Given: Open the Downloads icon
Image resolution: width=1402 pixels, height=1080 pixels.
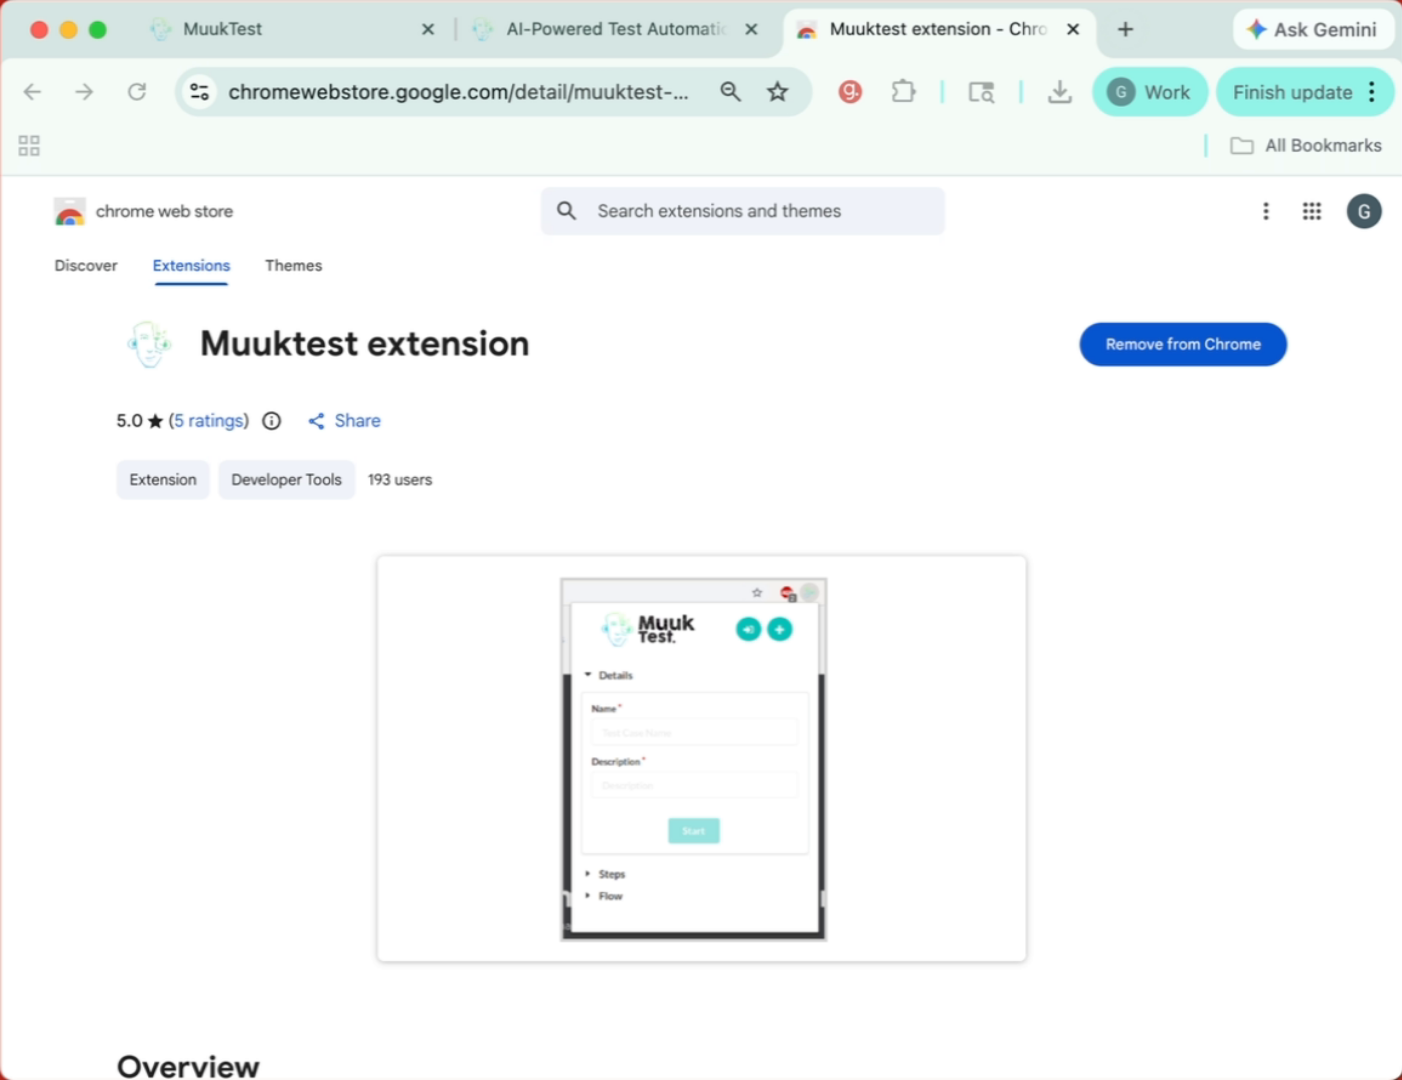Looking at the screenshot, I should 1059,92.
